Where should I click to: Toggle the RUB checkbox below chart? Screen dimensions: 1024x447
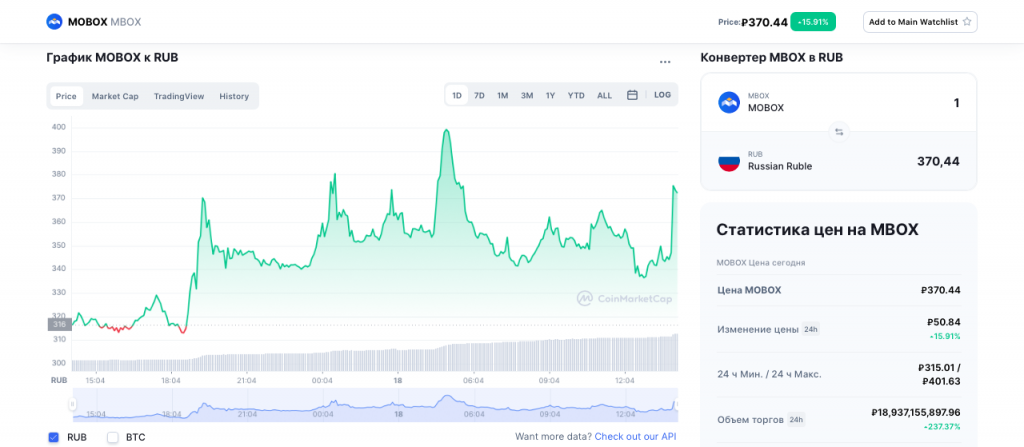tap(53, 437)
